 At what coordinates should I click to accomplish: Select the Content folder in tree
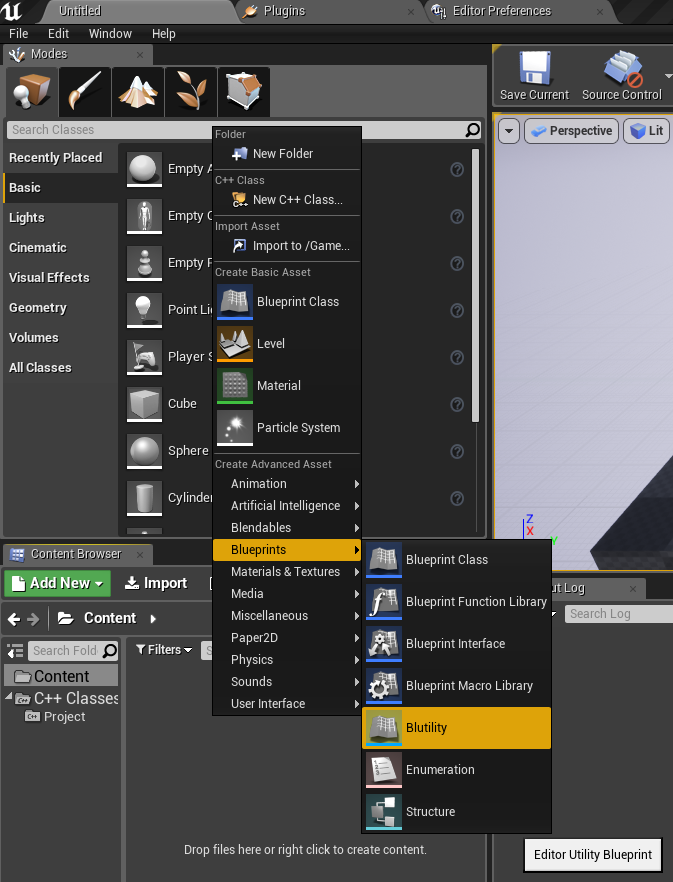click(x=61, y=676)
